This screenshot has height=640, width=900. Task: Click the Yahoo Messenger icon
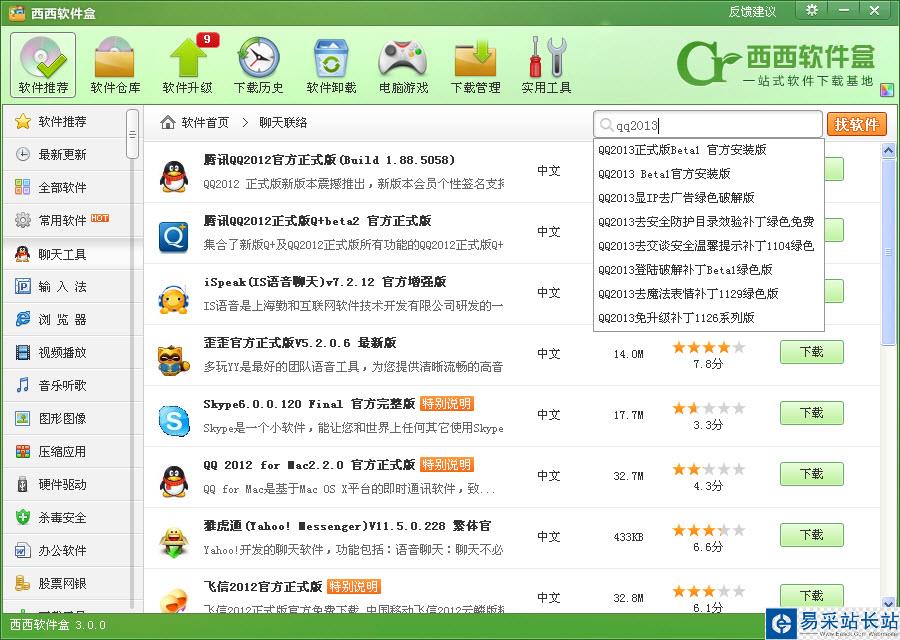pyautogui.click(x=174, y=542)
